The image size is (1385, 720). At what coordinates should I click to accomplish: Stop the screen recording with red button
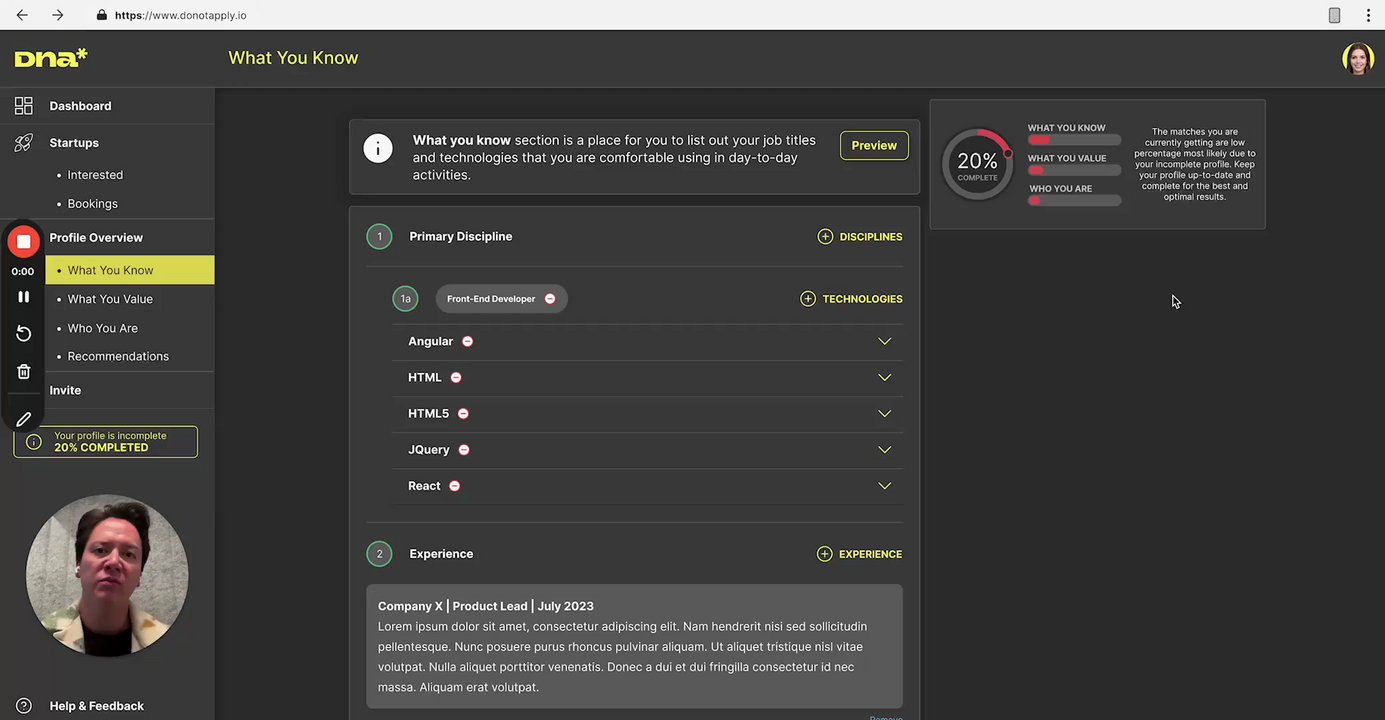pyautogui.click(x=23, y=242)
